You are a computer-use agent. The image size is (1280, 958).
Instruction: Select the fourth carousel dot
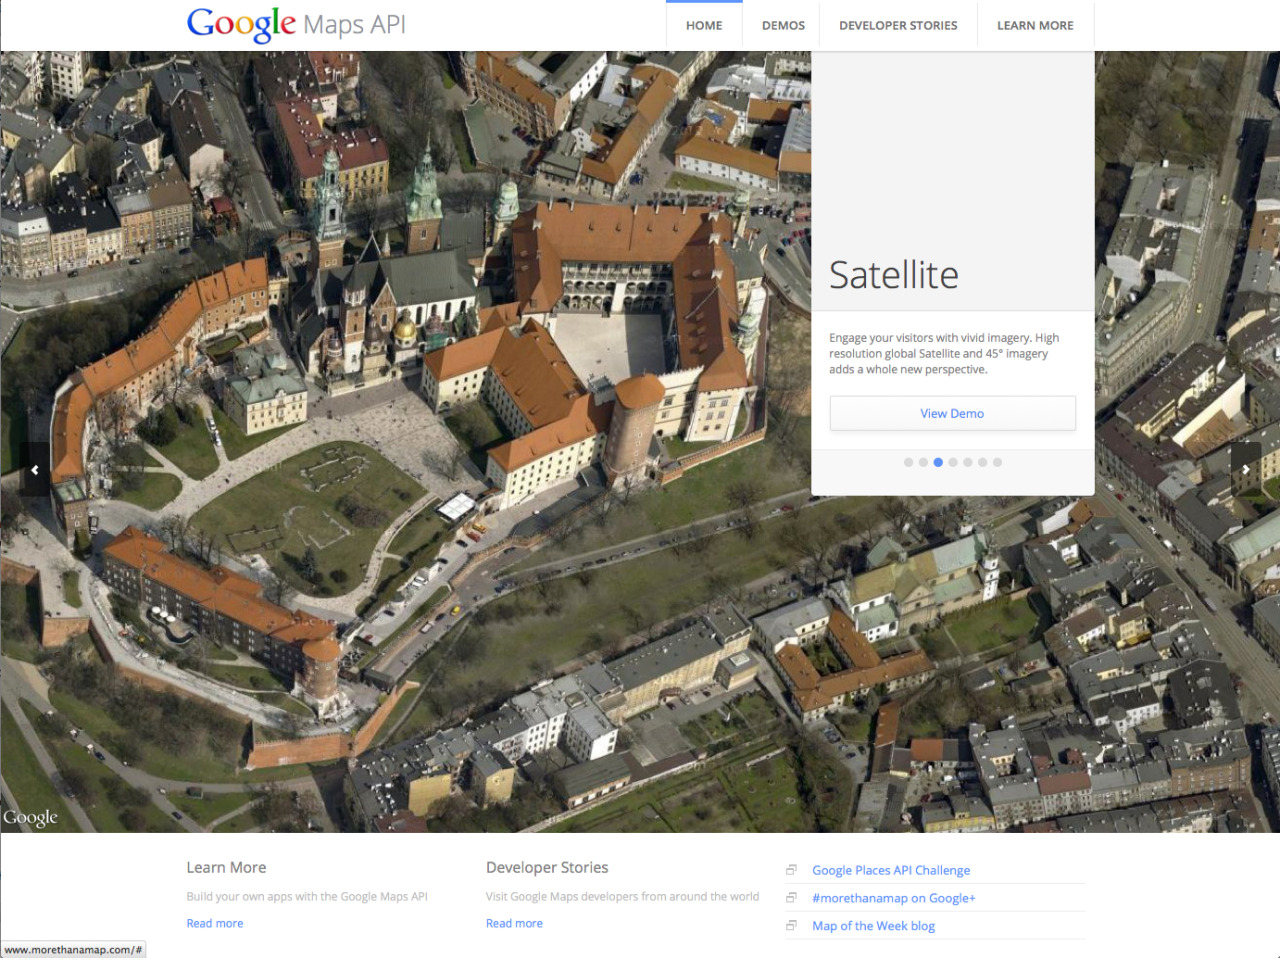pos(953,462)
